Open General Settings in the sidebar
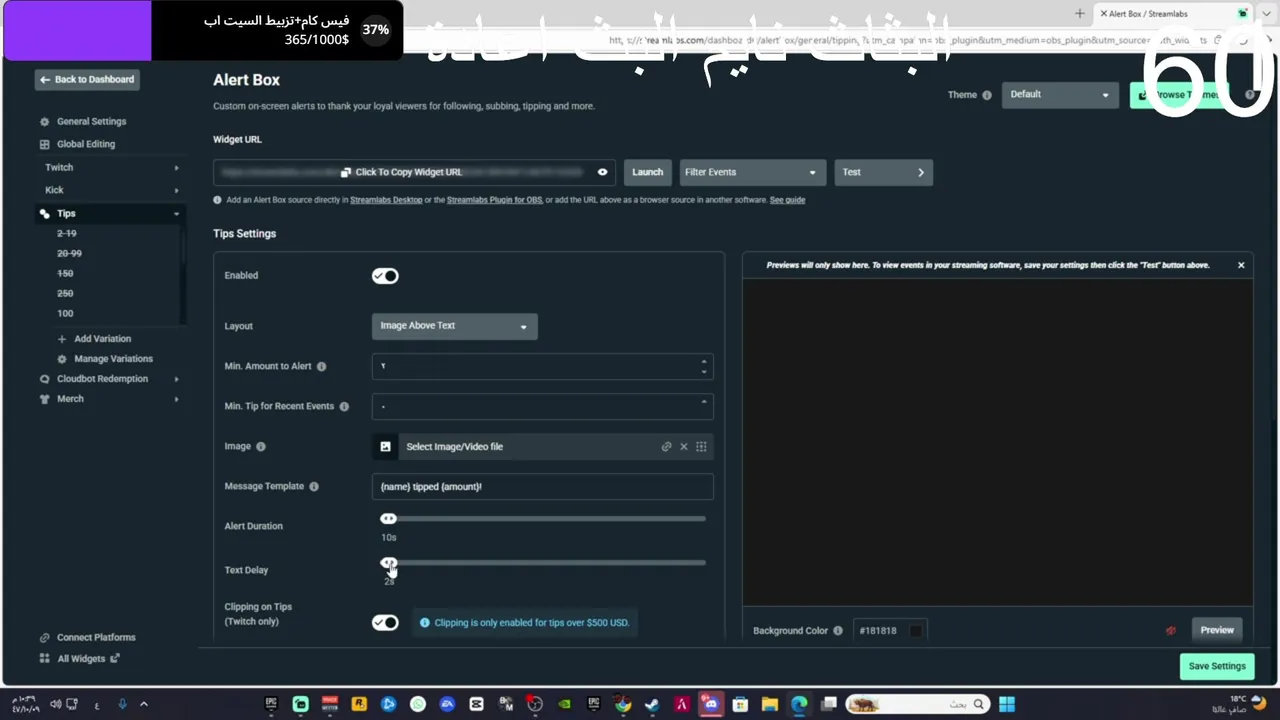Screen dimensions: 1280x720 pos(91,122)
